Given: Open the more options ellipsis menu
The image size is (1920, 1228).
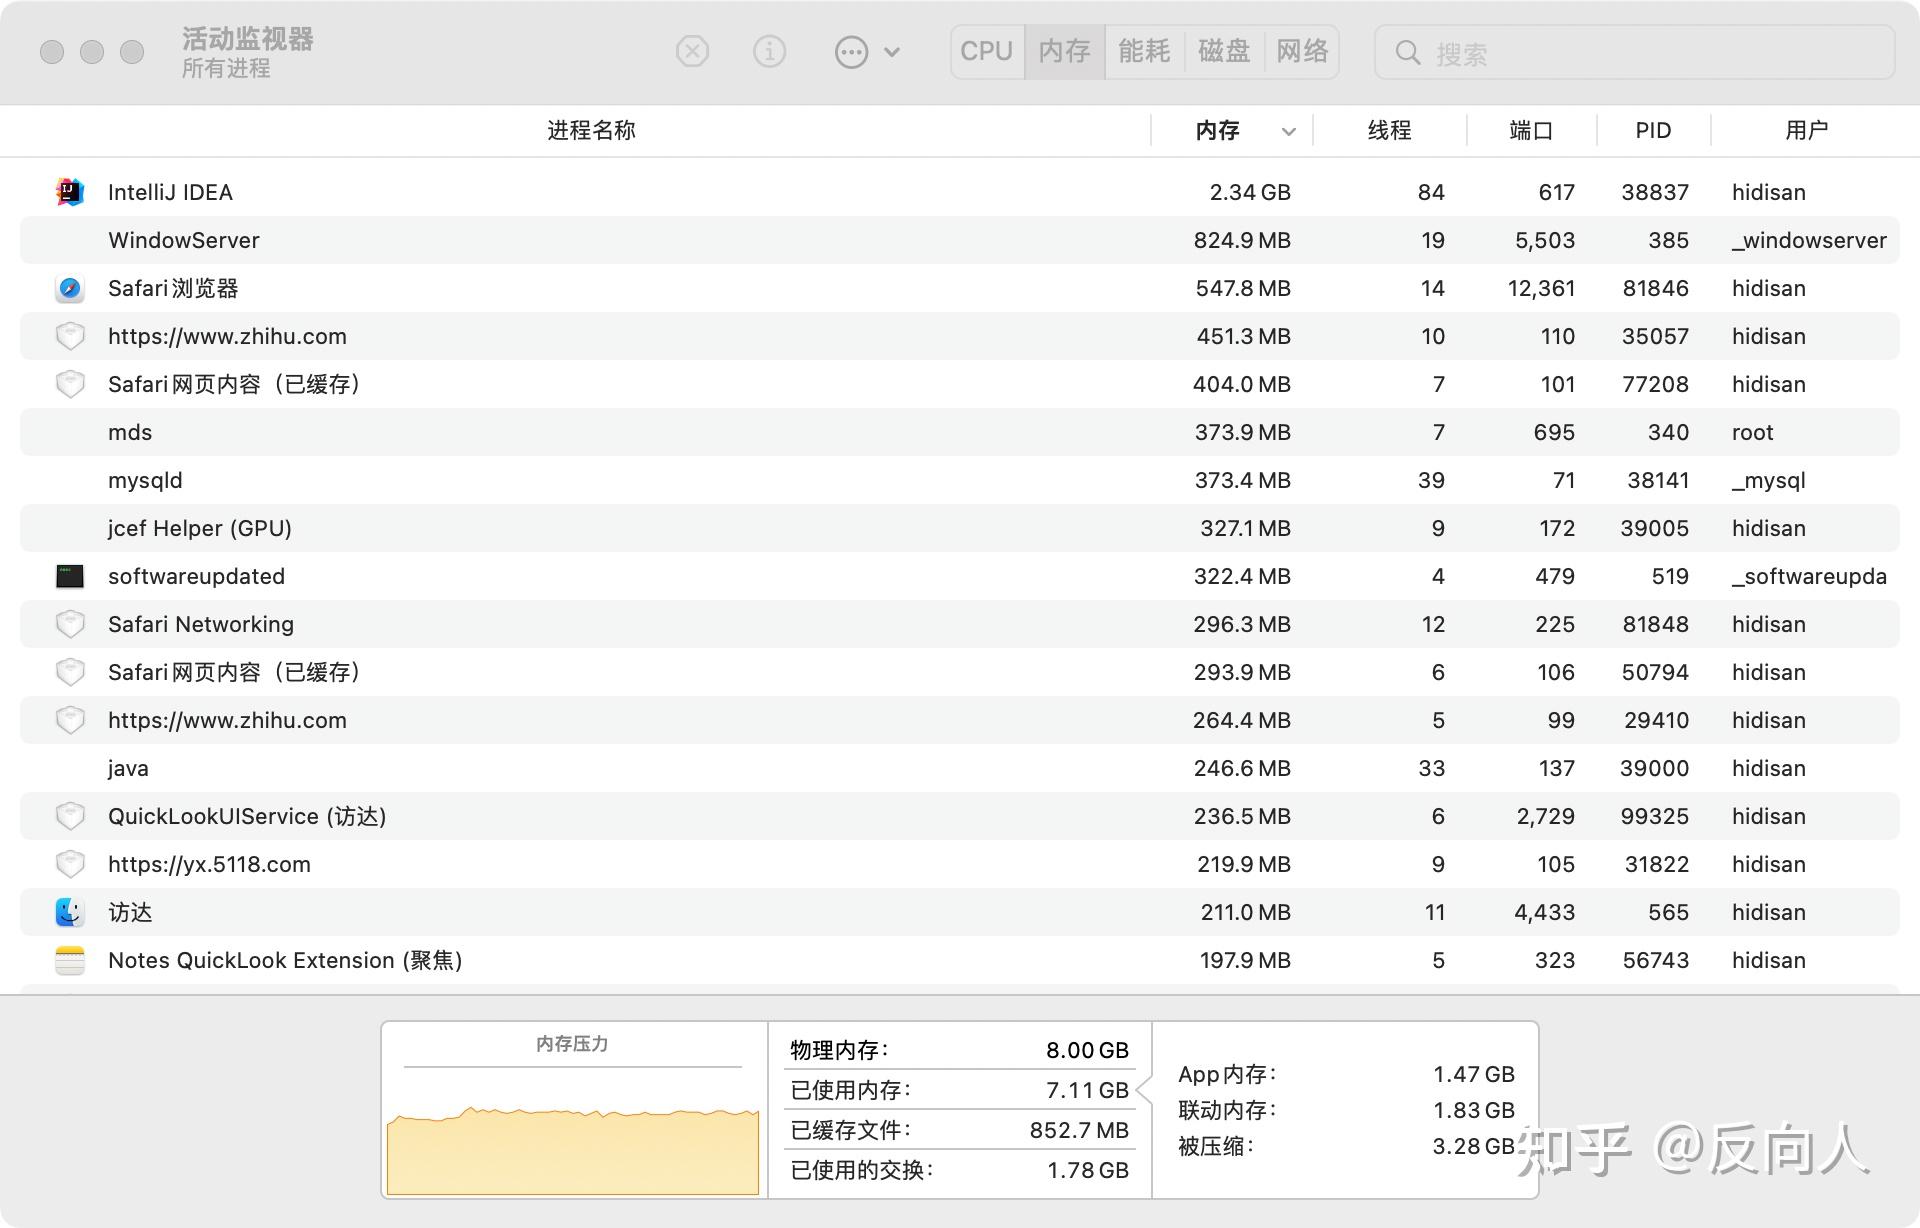Looking at the screenshot, I should click(849, 51).
